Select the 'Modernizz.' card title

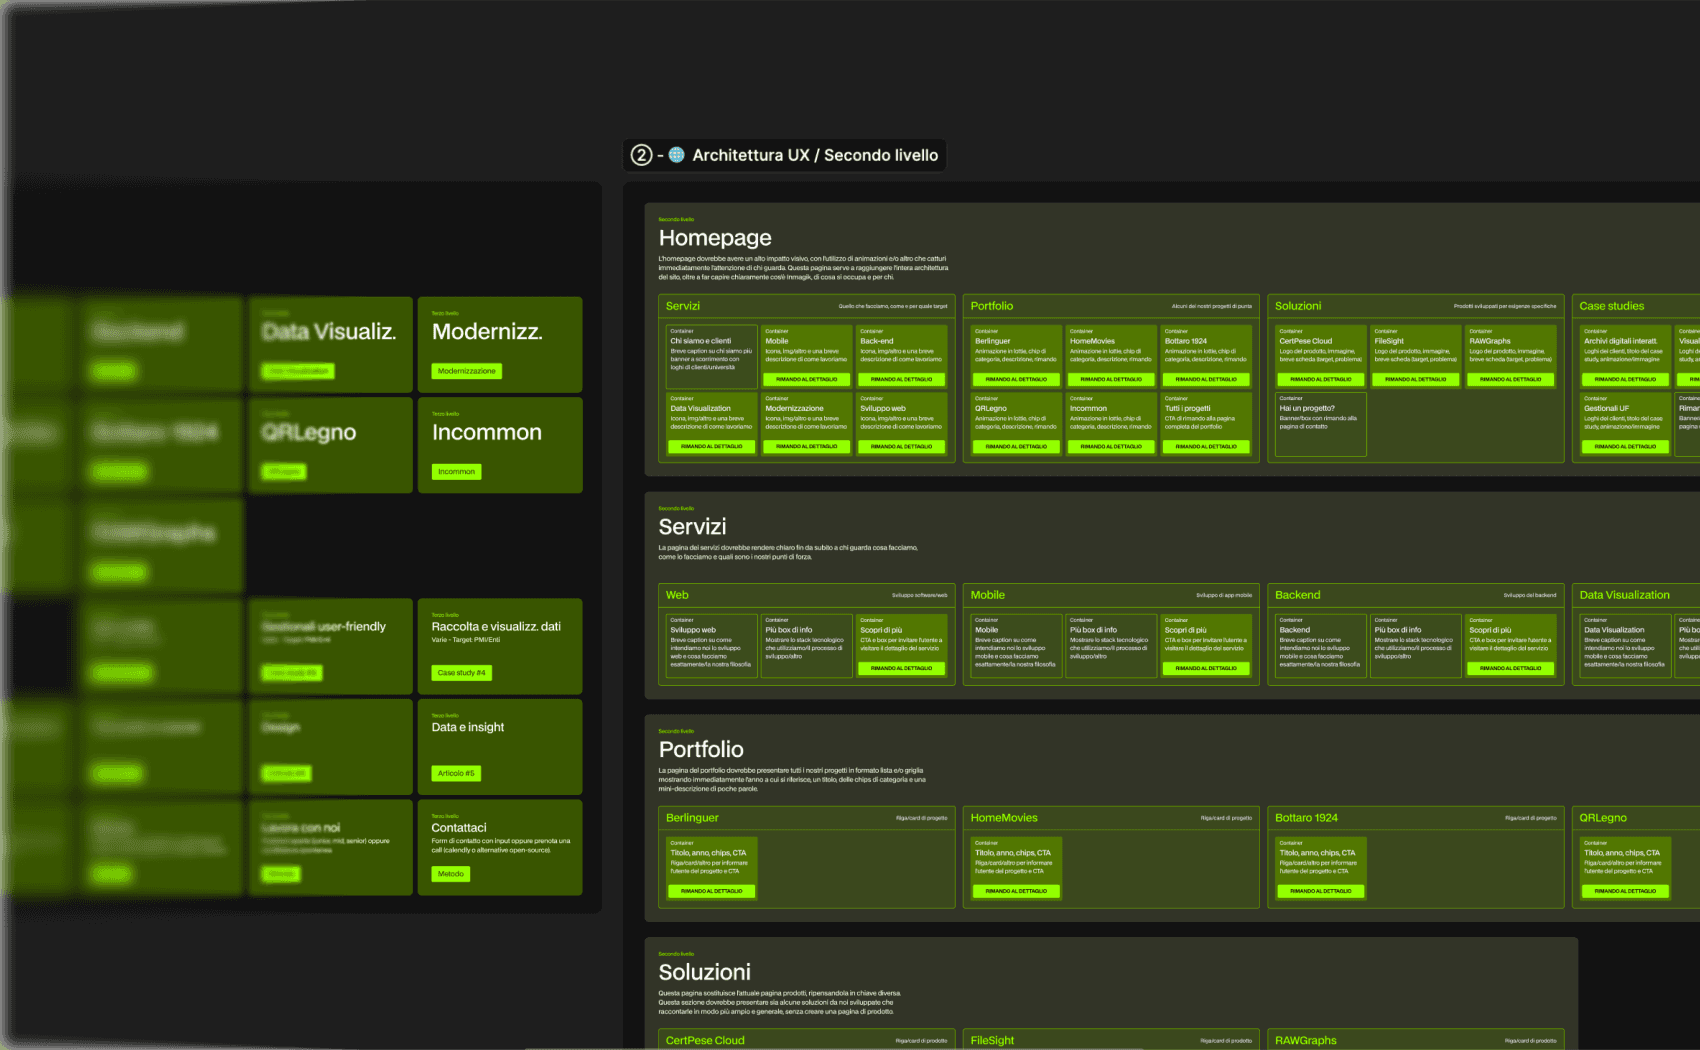click(x=487, y=332)
